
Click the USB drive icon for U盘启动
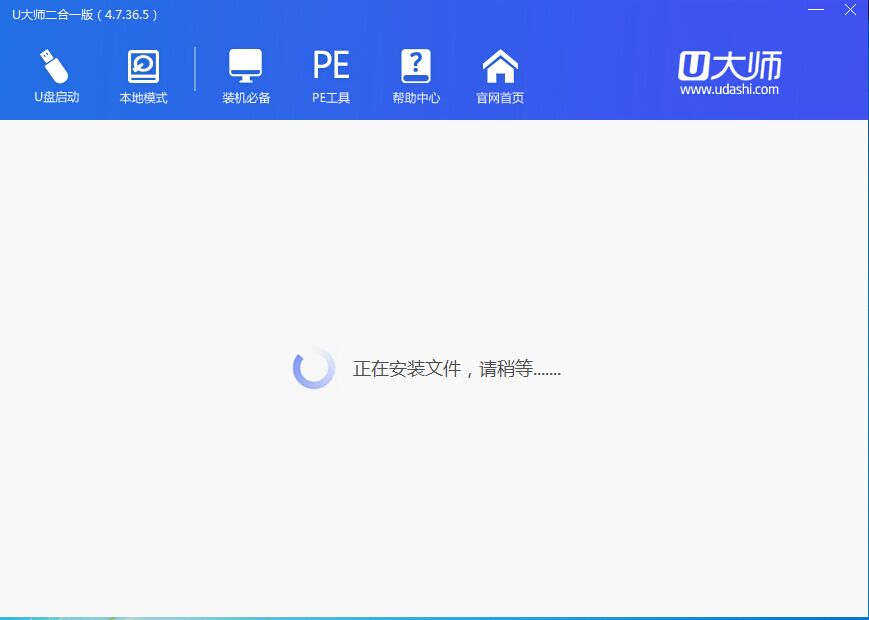tap(55, 66)
